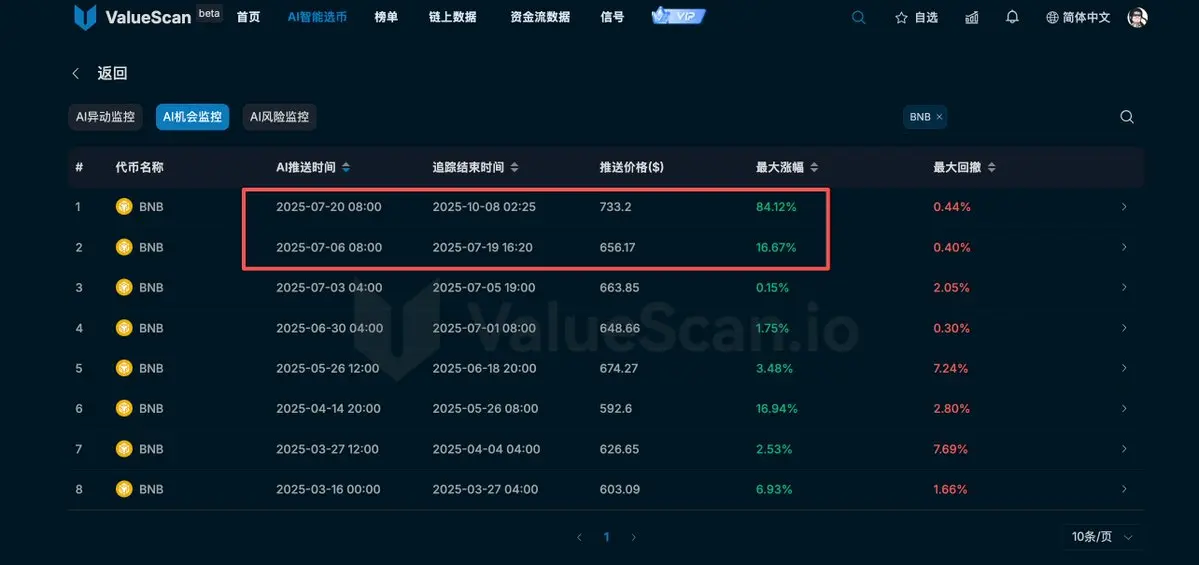Viewport: 1199px width, 565px height.
Task: Click the back arrow next to 返回
Action: pyautogui.click(x=76, y=73)
